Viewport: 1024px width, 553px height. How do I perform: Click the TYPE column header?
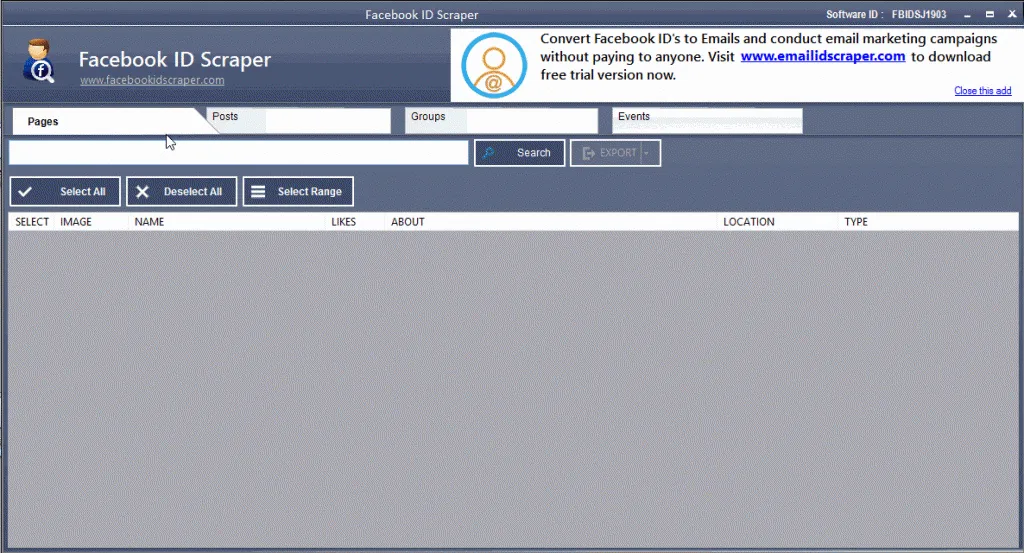coord(856,222)
